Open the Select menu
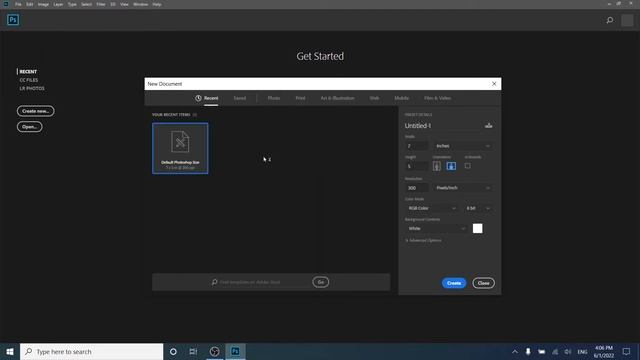 tap(87, 4)
